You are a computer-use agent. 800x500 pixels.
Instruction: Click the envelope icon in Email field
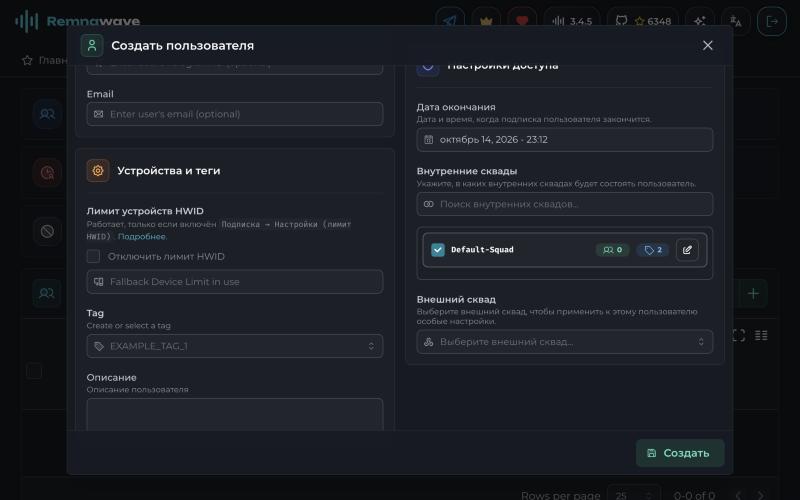[98, 114]
